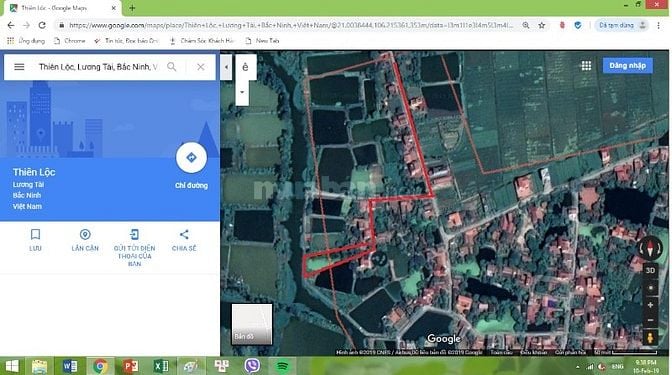Open a new browser tab with plus
Viewport: 672px width, 375px height.
(x=132, y=8)
